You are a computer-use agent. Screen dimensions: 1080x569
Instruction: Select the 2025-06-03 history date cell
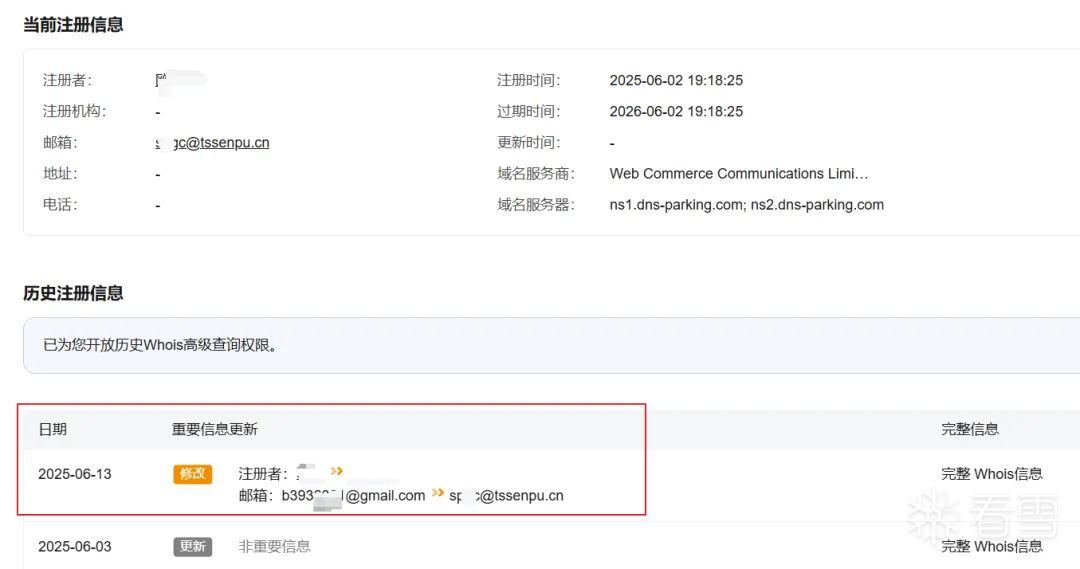pos(74,546)
